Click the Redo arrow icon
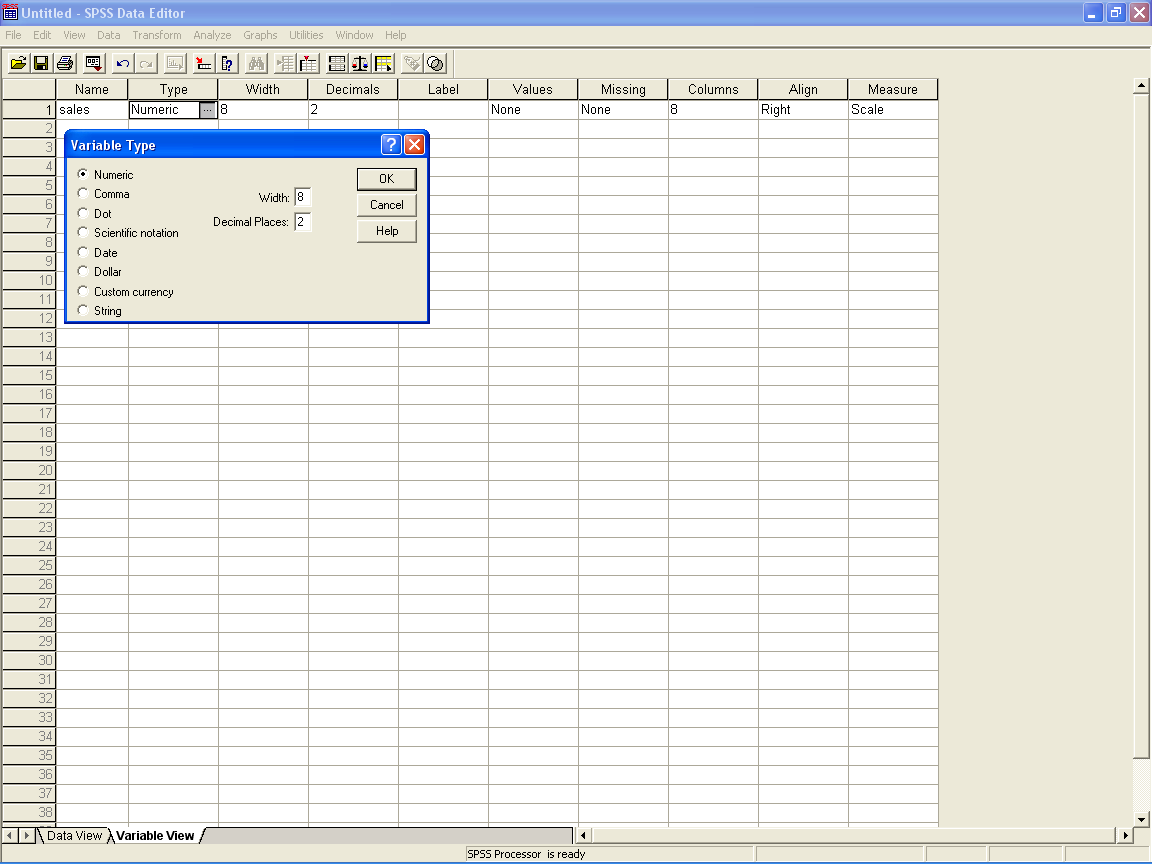This screenshot has width=1152, height=864. (x=146, y=64)
